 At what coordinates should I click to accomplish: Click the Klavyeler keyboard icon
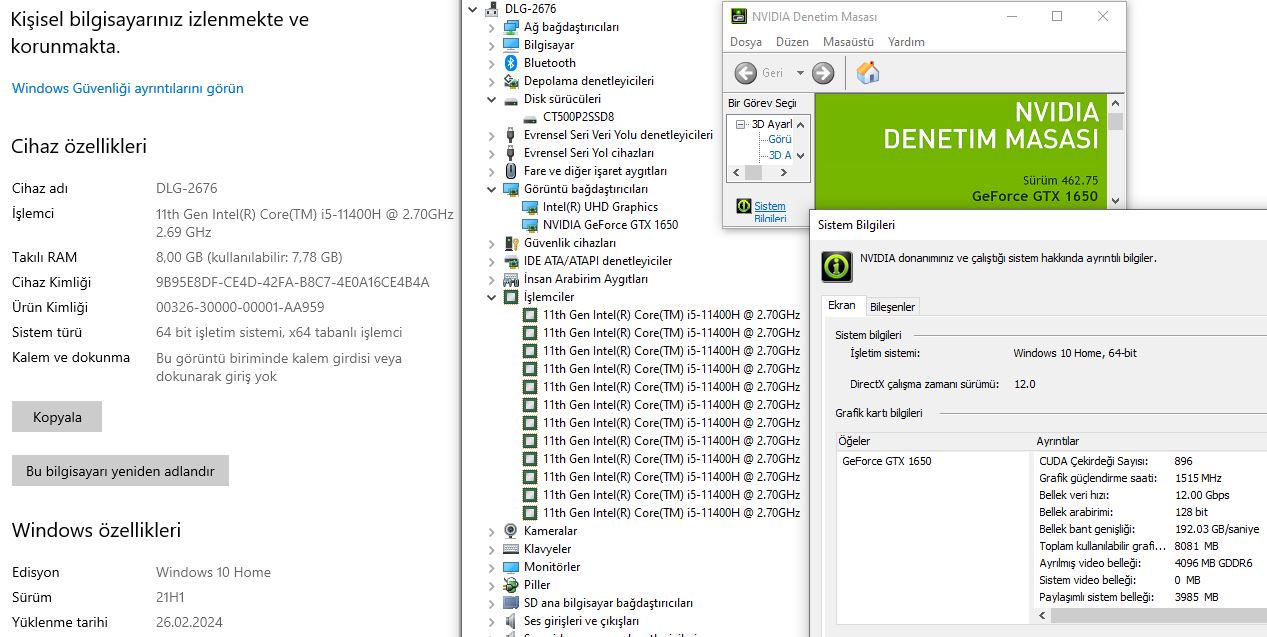(511, 549)
